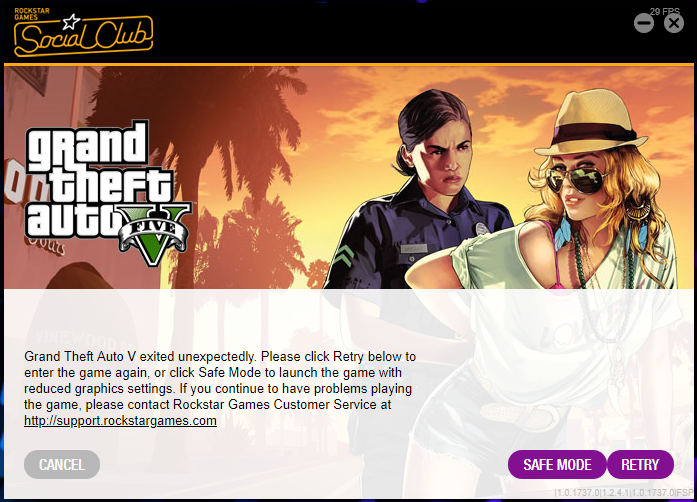This screenshot has height=502, width=697.
Task: Launch the game in SAFE MODE
Action: [557, 465]
